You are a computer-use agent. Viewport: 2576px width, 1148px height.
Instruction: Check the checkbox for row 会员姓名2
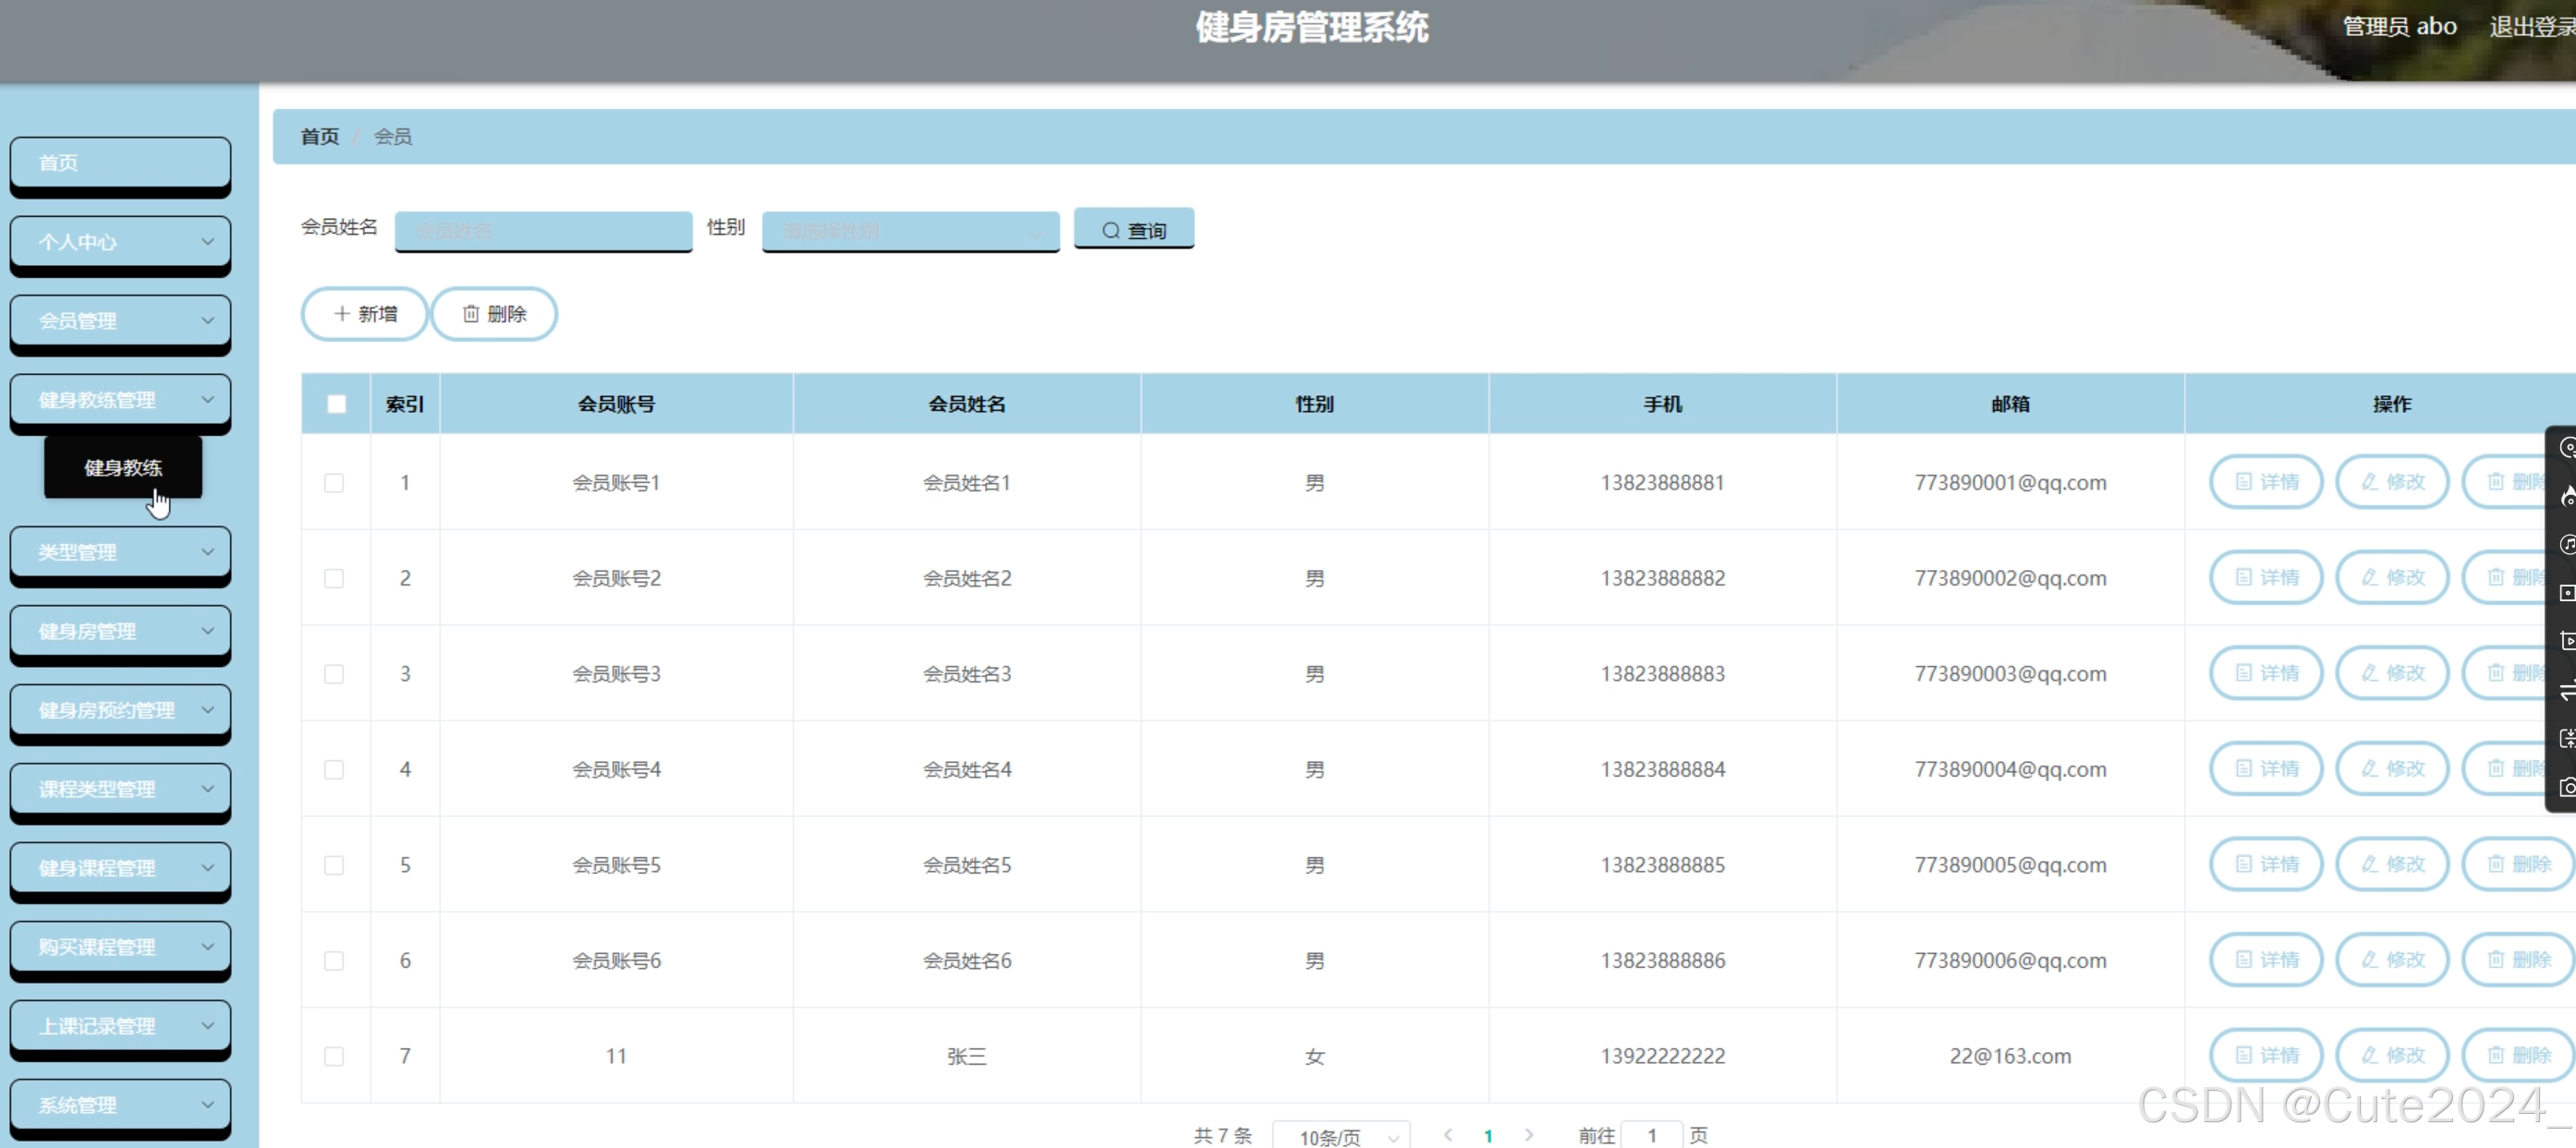coord(334,578)
